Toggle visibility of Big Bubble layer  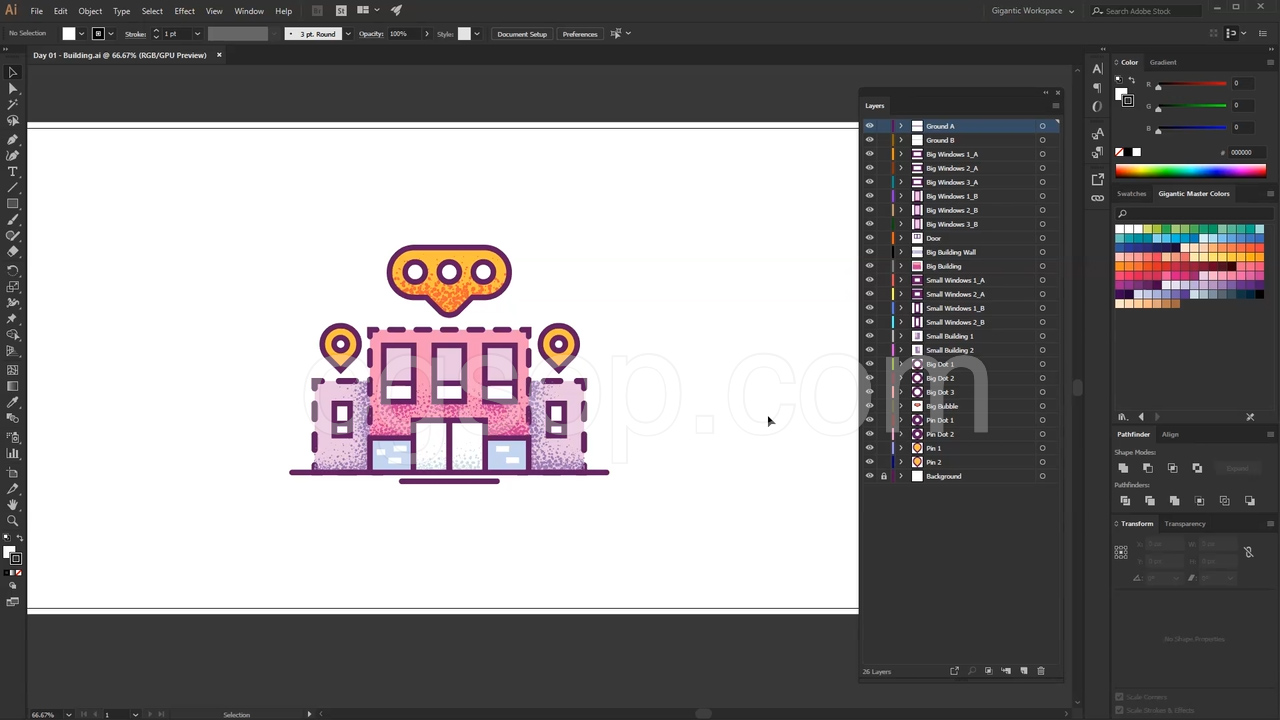click(869, 406)
